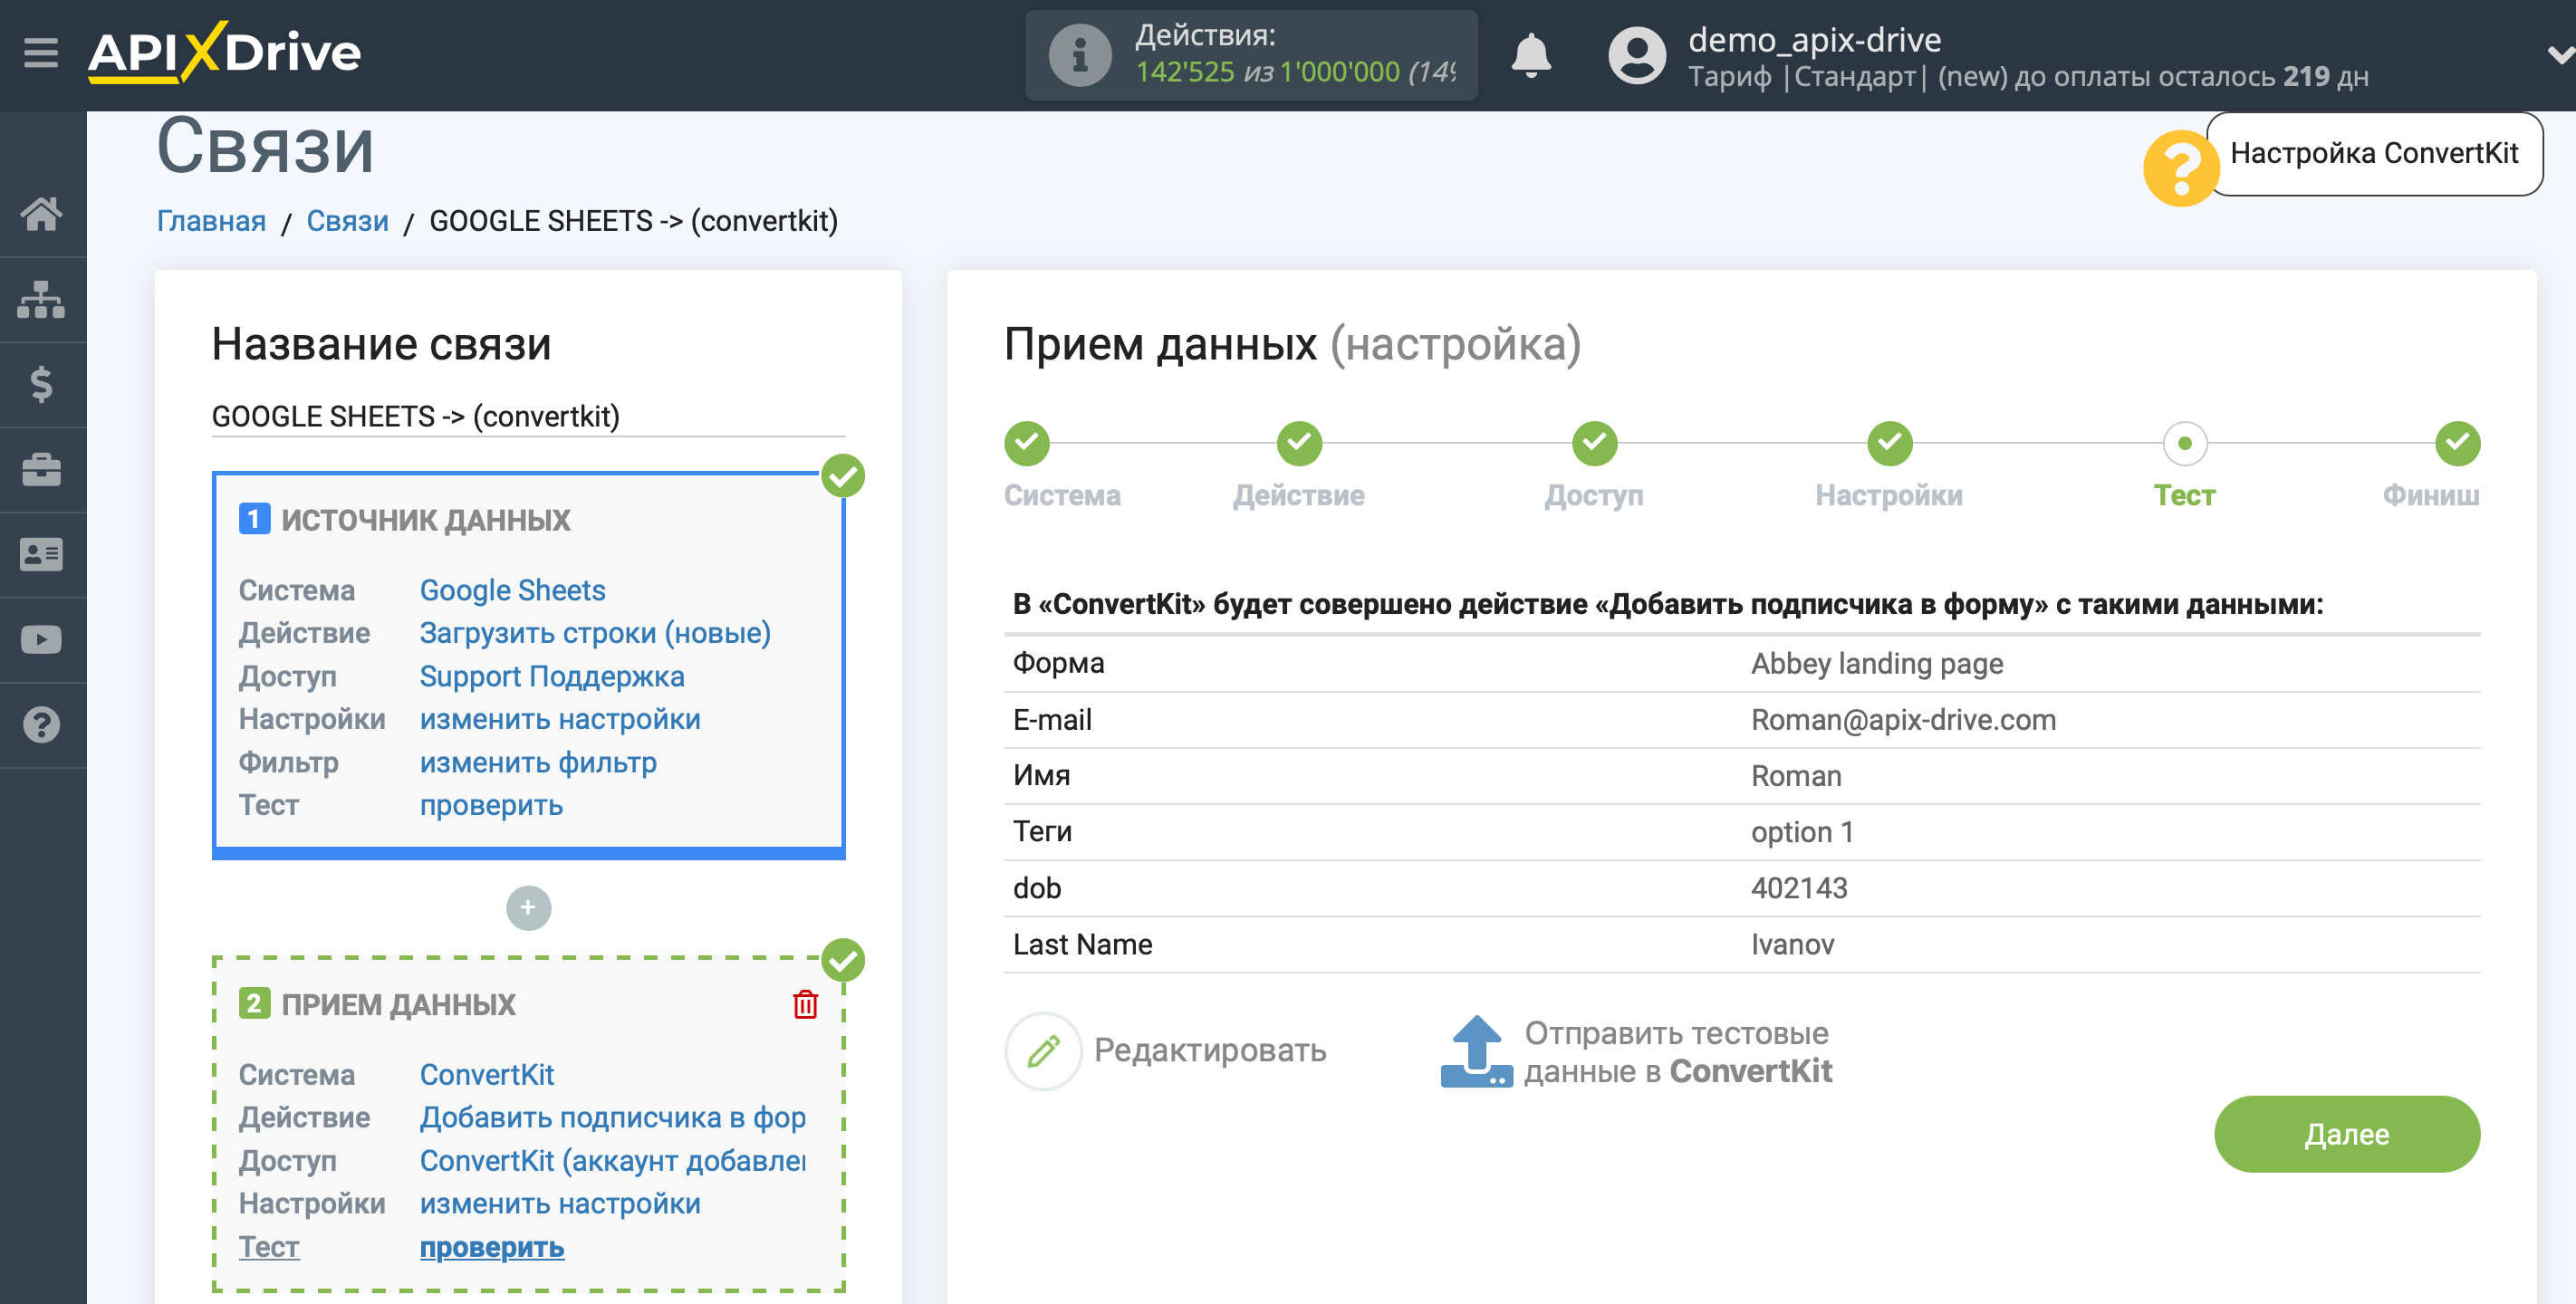Click the yellow question mark help icon
Image resolution: width=2576 pixels, height=1304 pixels.
2180,168
